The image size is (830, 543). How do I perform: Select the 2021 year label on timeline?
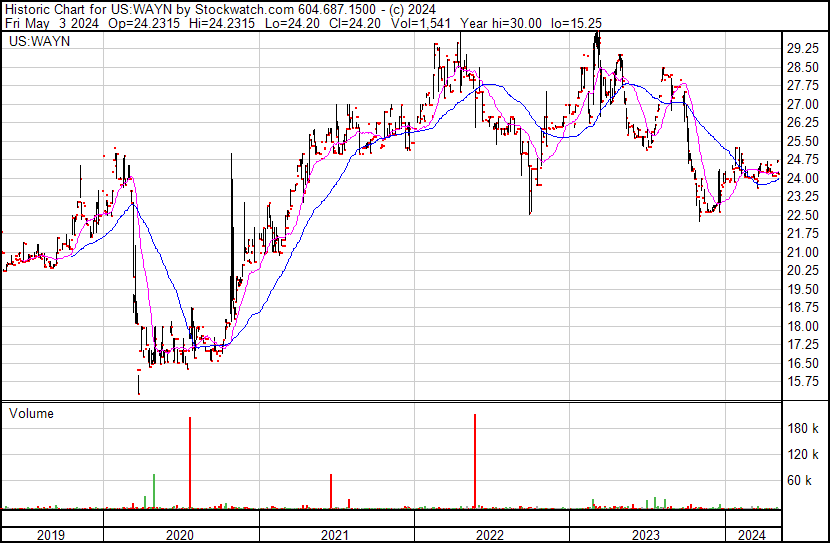(x=334, y=535)
